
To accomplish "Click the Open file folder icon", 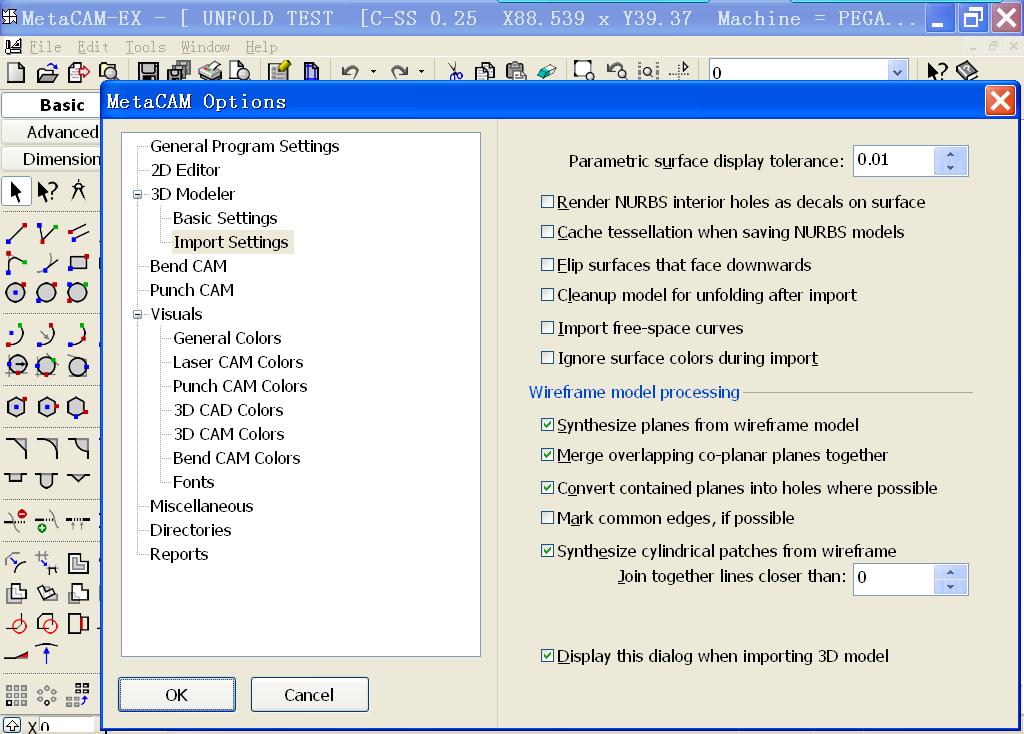I will tap(47, 72).
